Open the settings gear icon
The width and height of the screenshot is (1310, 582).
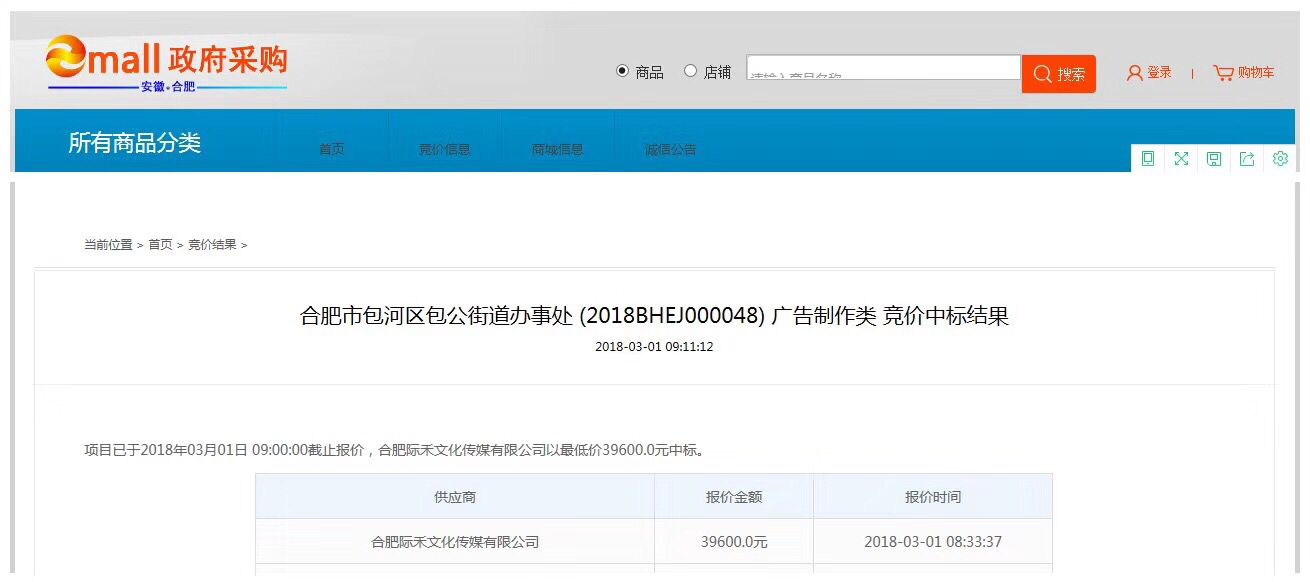point(1280,159)
